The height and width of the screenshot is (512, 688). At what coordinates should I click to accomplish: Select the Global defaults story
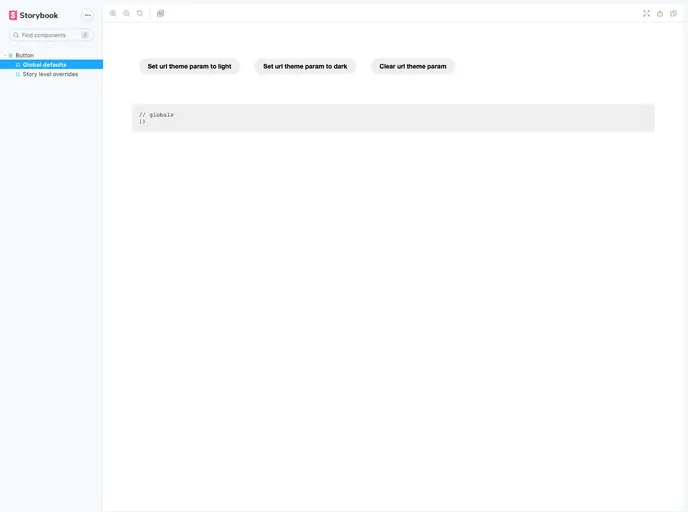click(45, 64)
